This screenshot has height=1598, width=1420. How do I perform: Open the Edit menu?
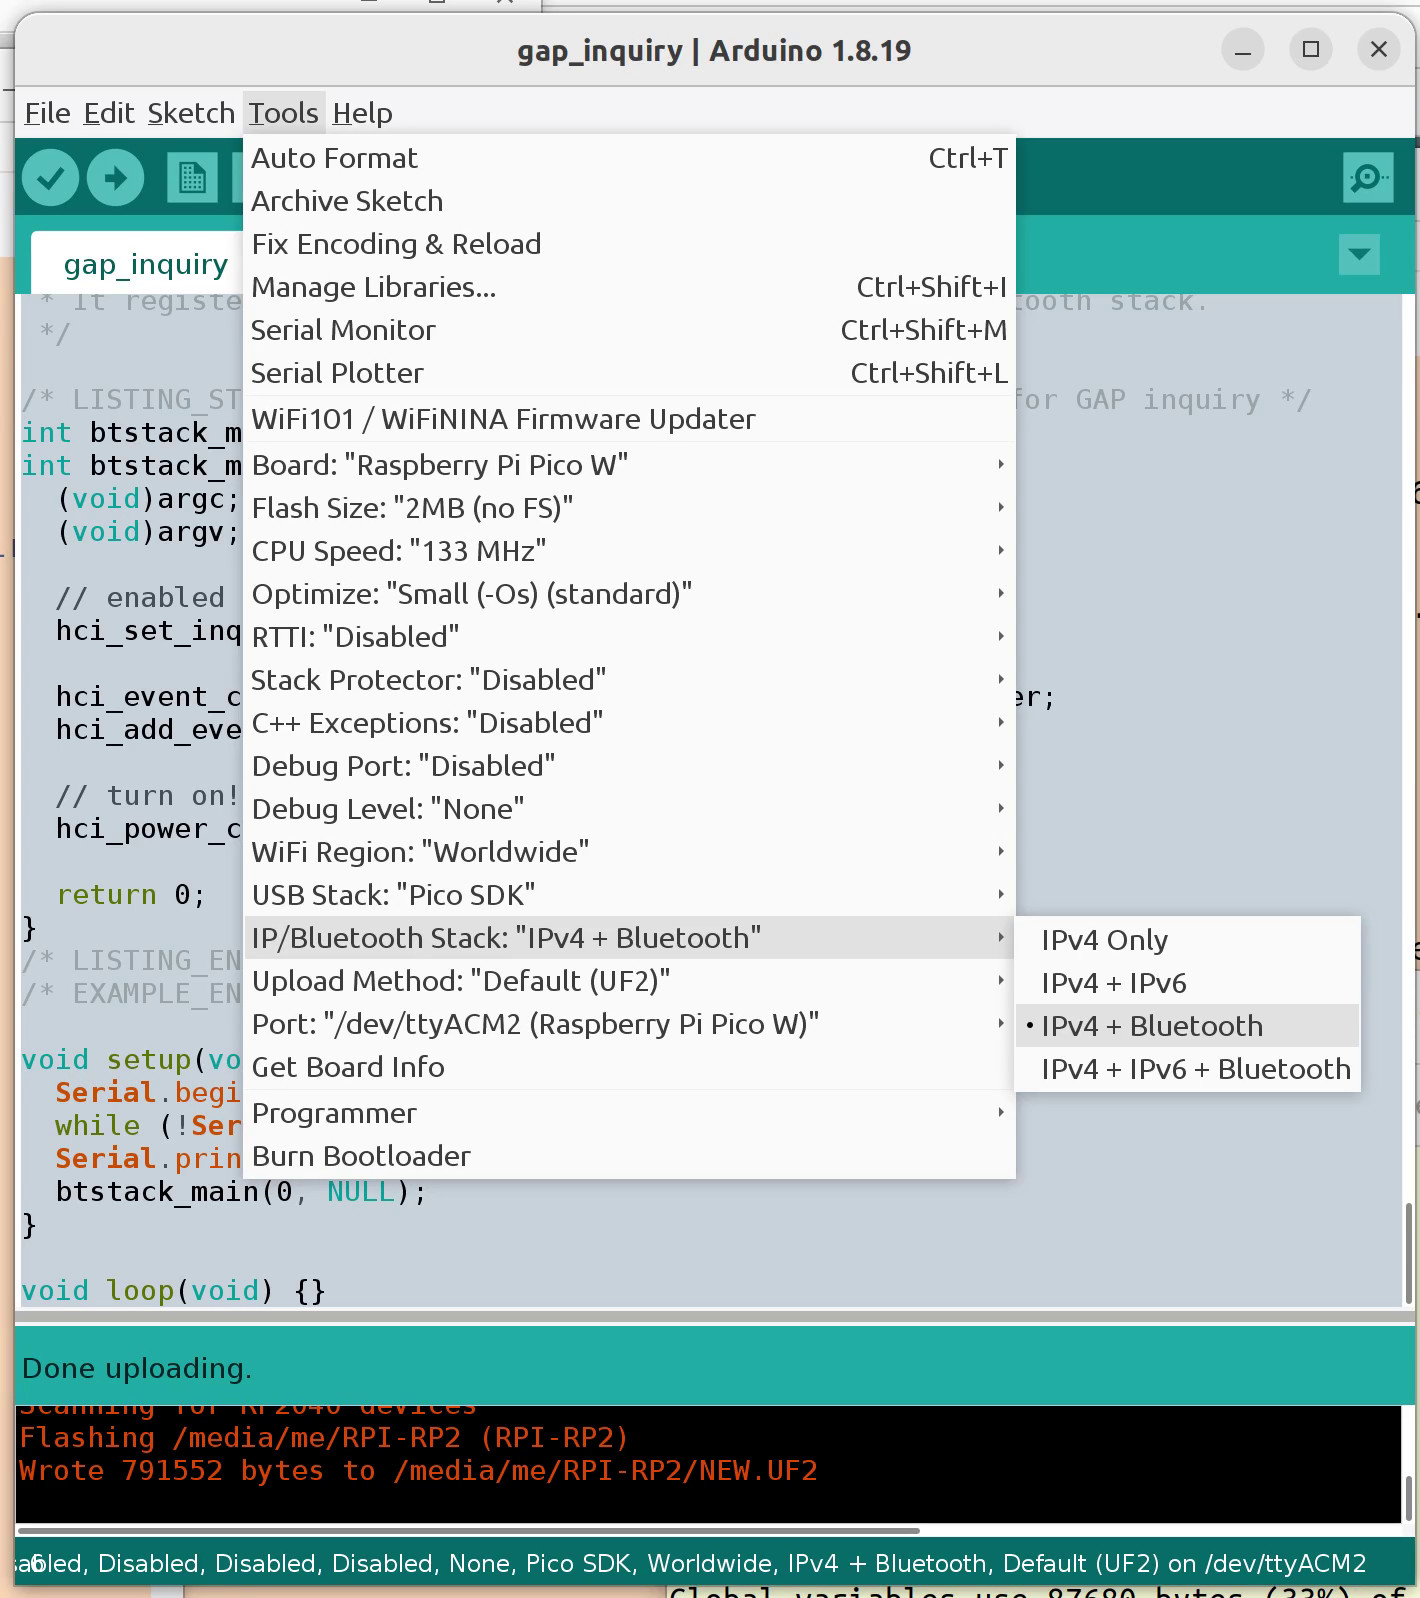coord(109,113)
